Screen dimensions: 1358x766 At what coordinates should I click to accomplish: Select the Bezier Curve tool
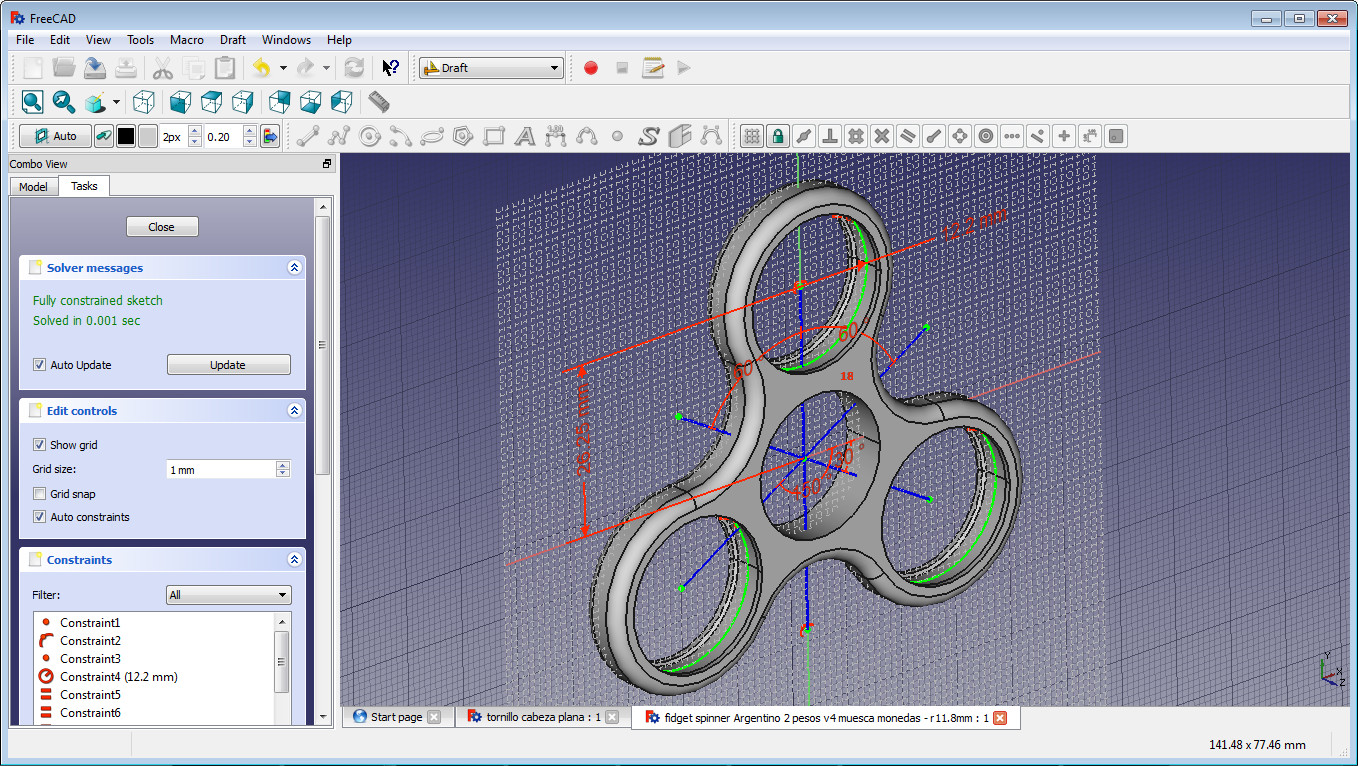(711, 136)
